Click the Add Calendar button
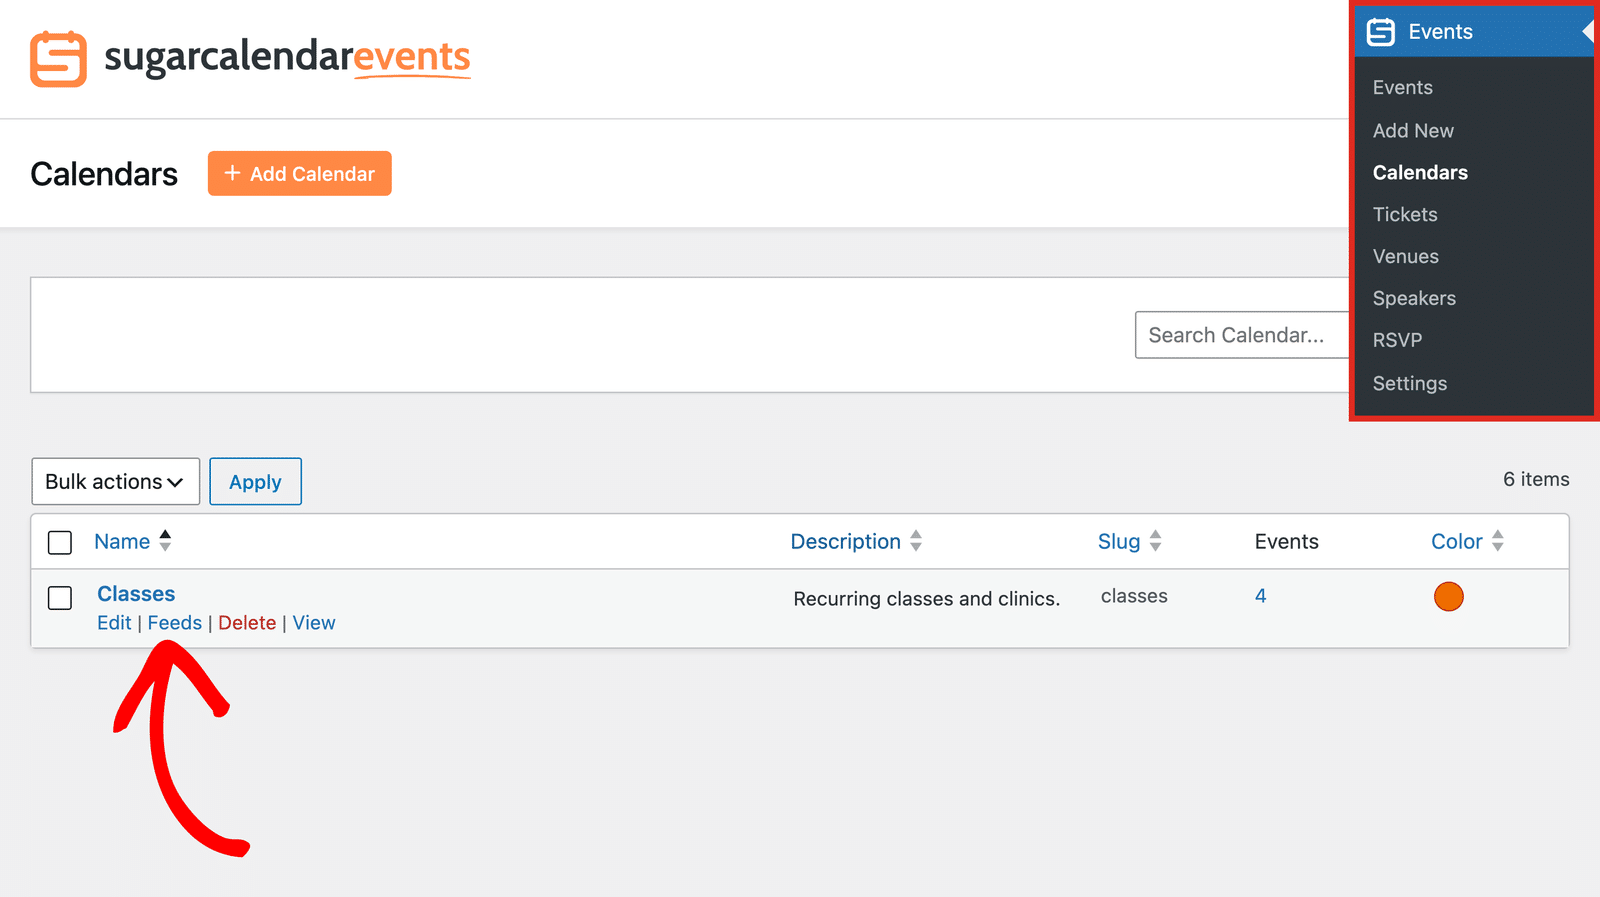 300,174
